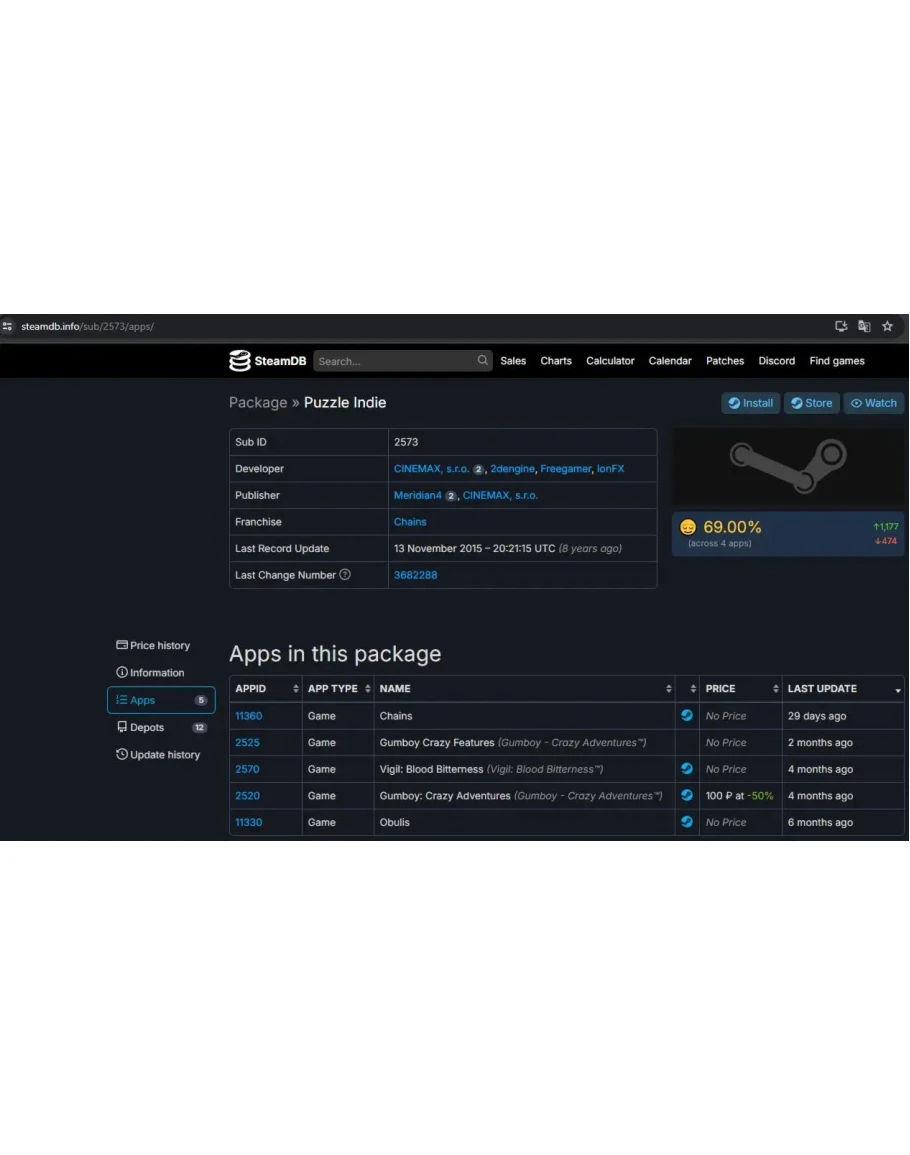Switch to the Price history tab
The image size is (910, 1155).
point(153,645)
